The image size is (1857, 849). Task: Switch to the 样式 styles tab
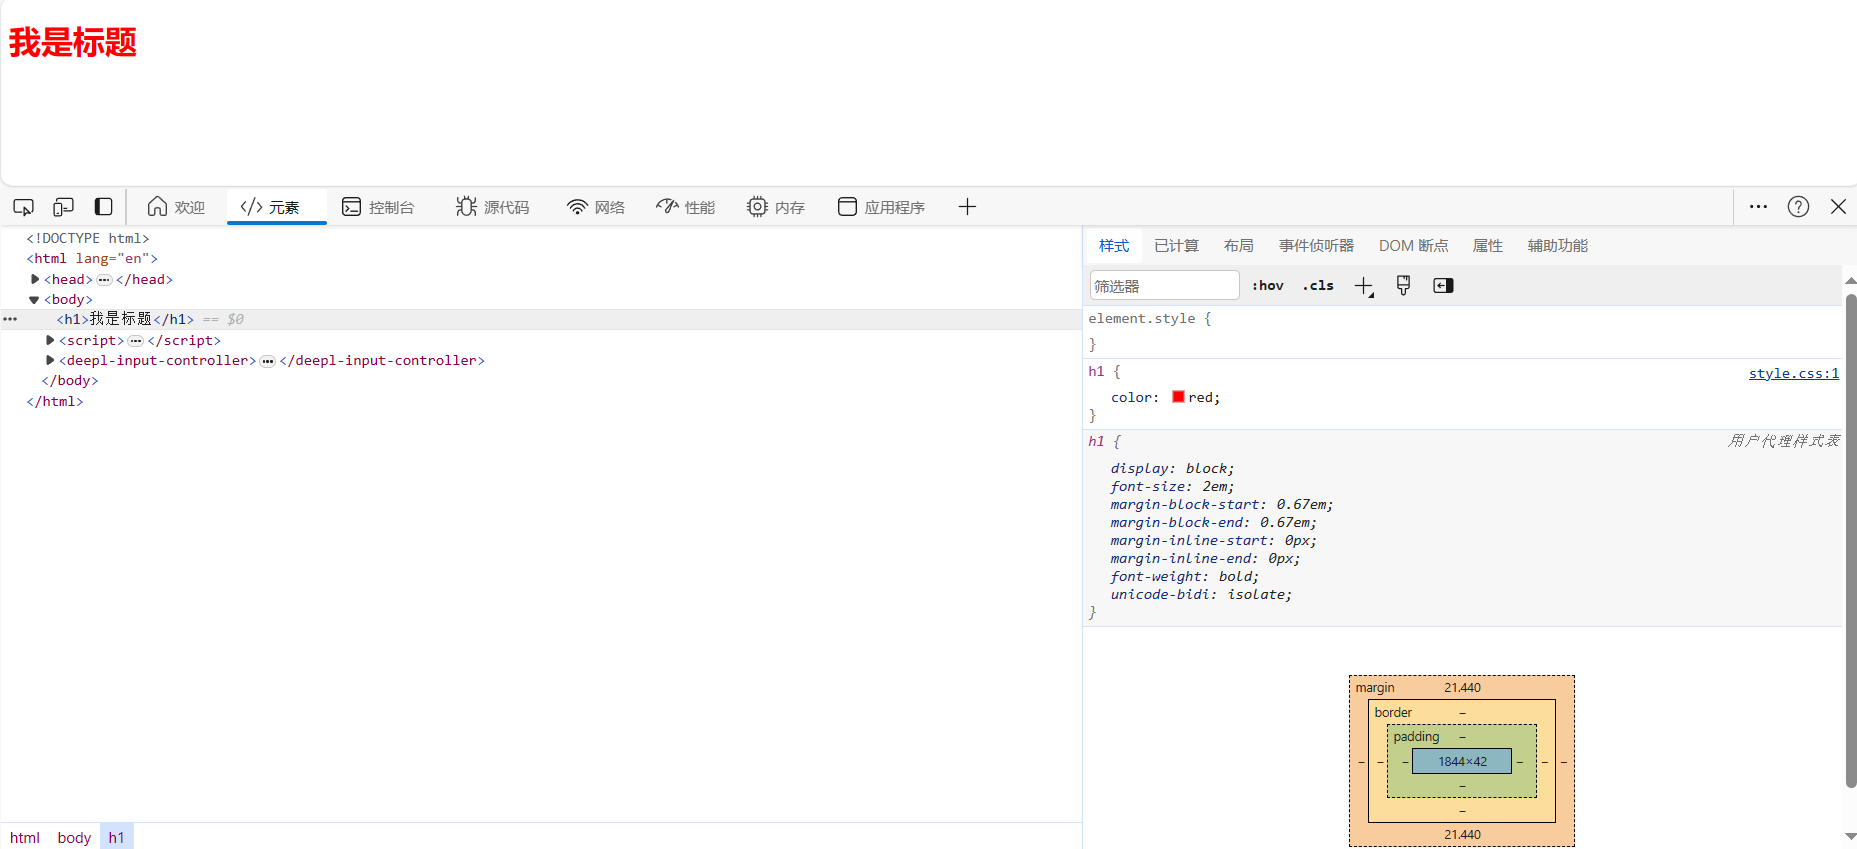[1113, 245]
